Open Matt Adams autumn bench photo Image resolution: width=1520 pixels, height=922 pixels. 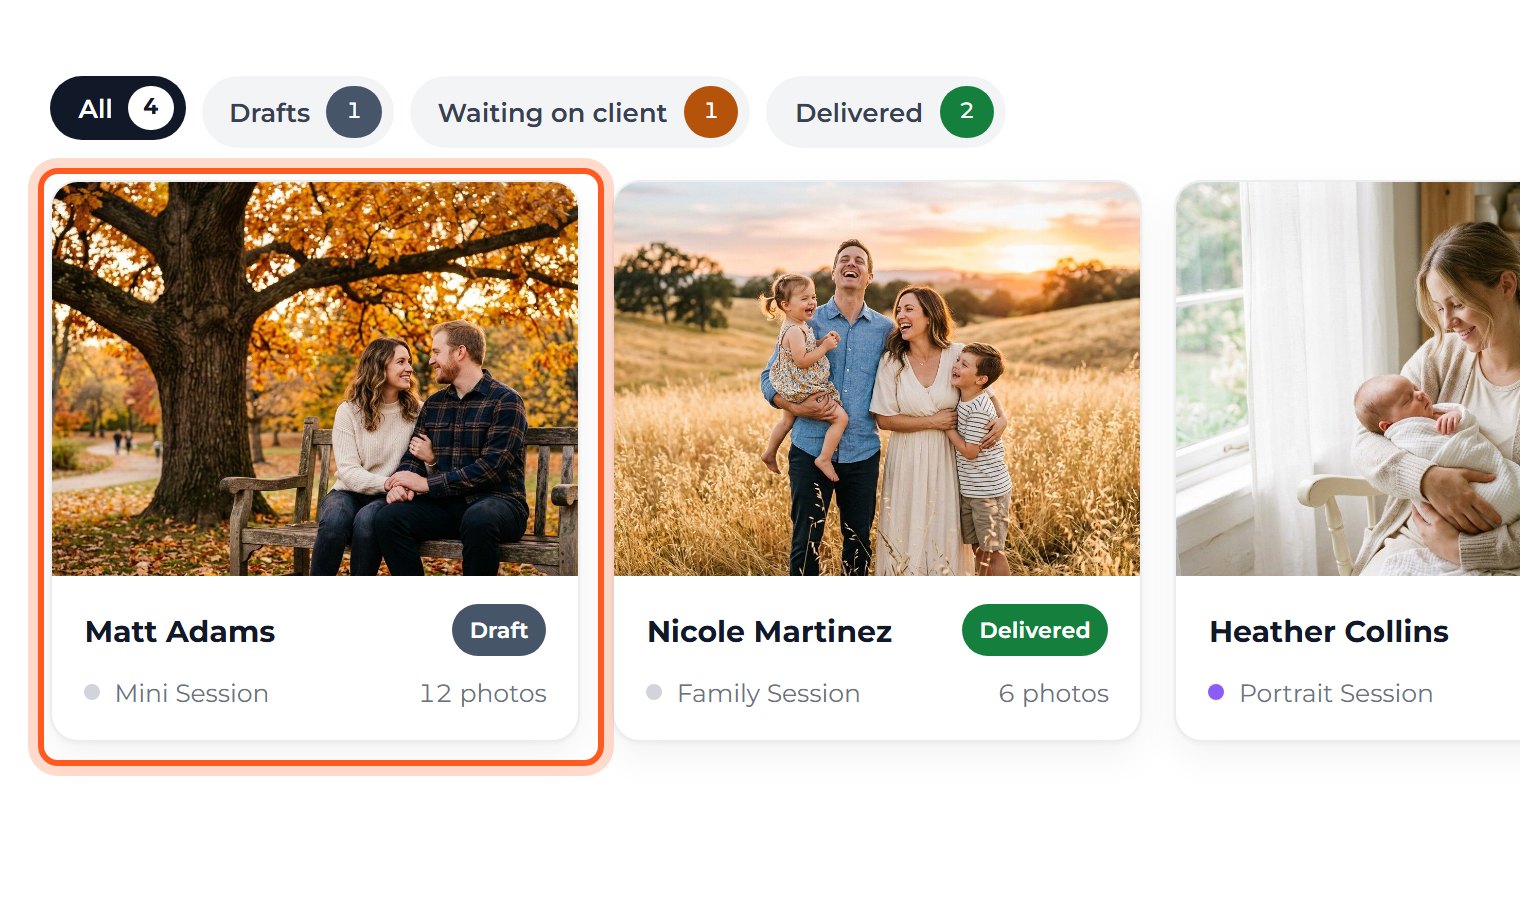(x=315, y=379)
